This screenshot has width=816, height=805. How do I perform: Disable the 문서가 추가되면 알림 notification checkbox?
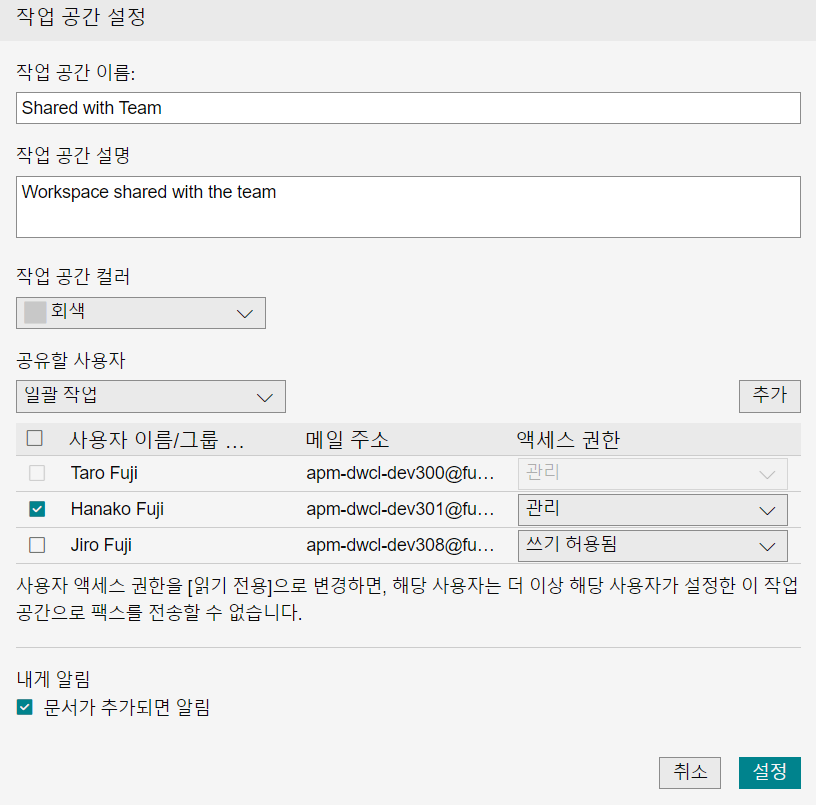pyautogui.click(x=24, y=707)
